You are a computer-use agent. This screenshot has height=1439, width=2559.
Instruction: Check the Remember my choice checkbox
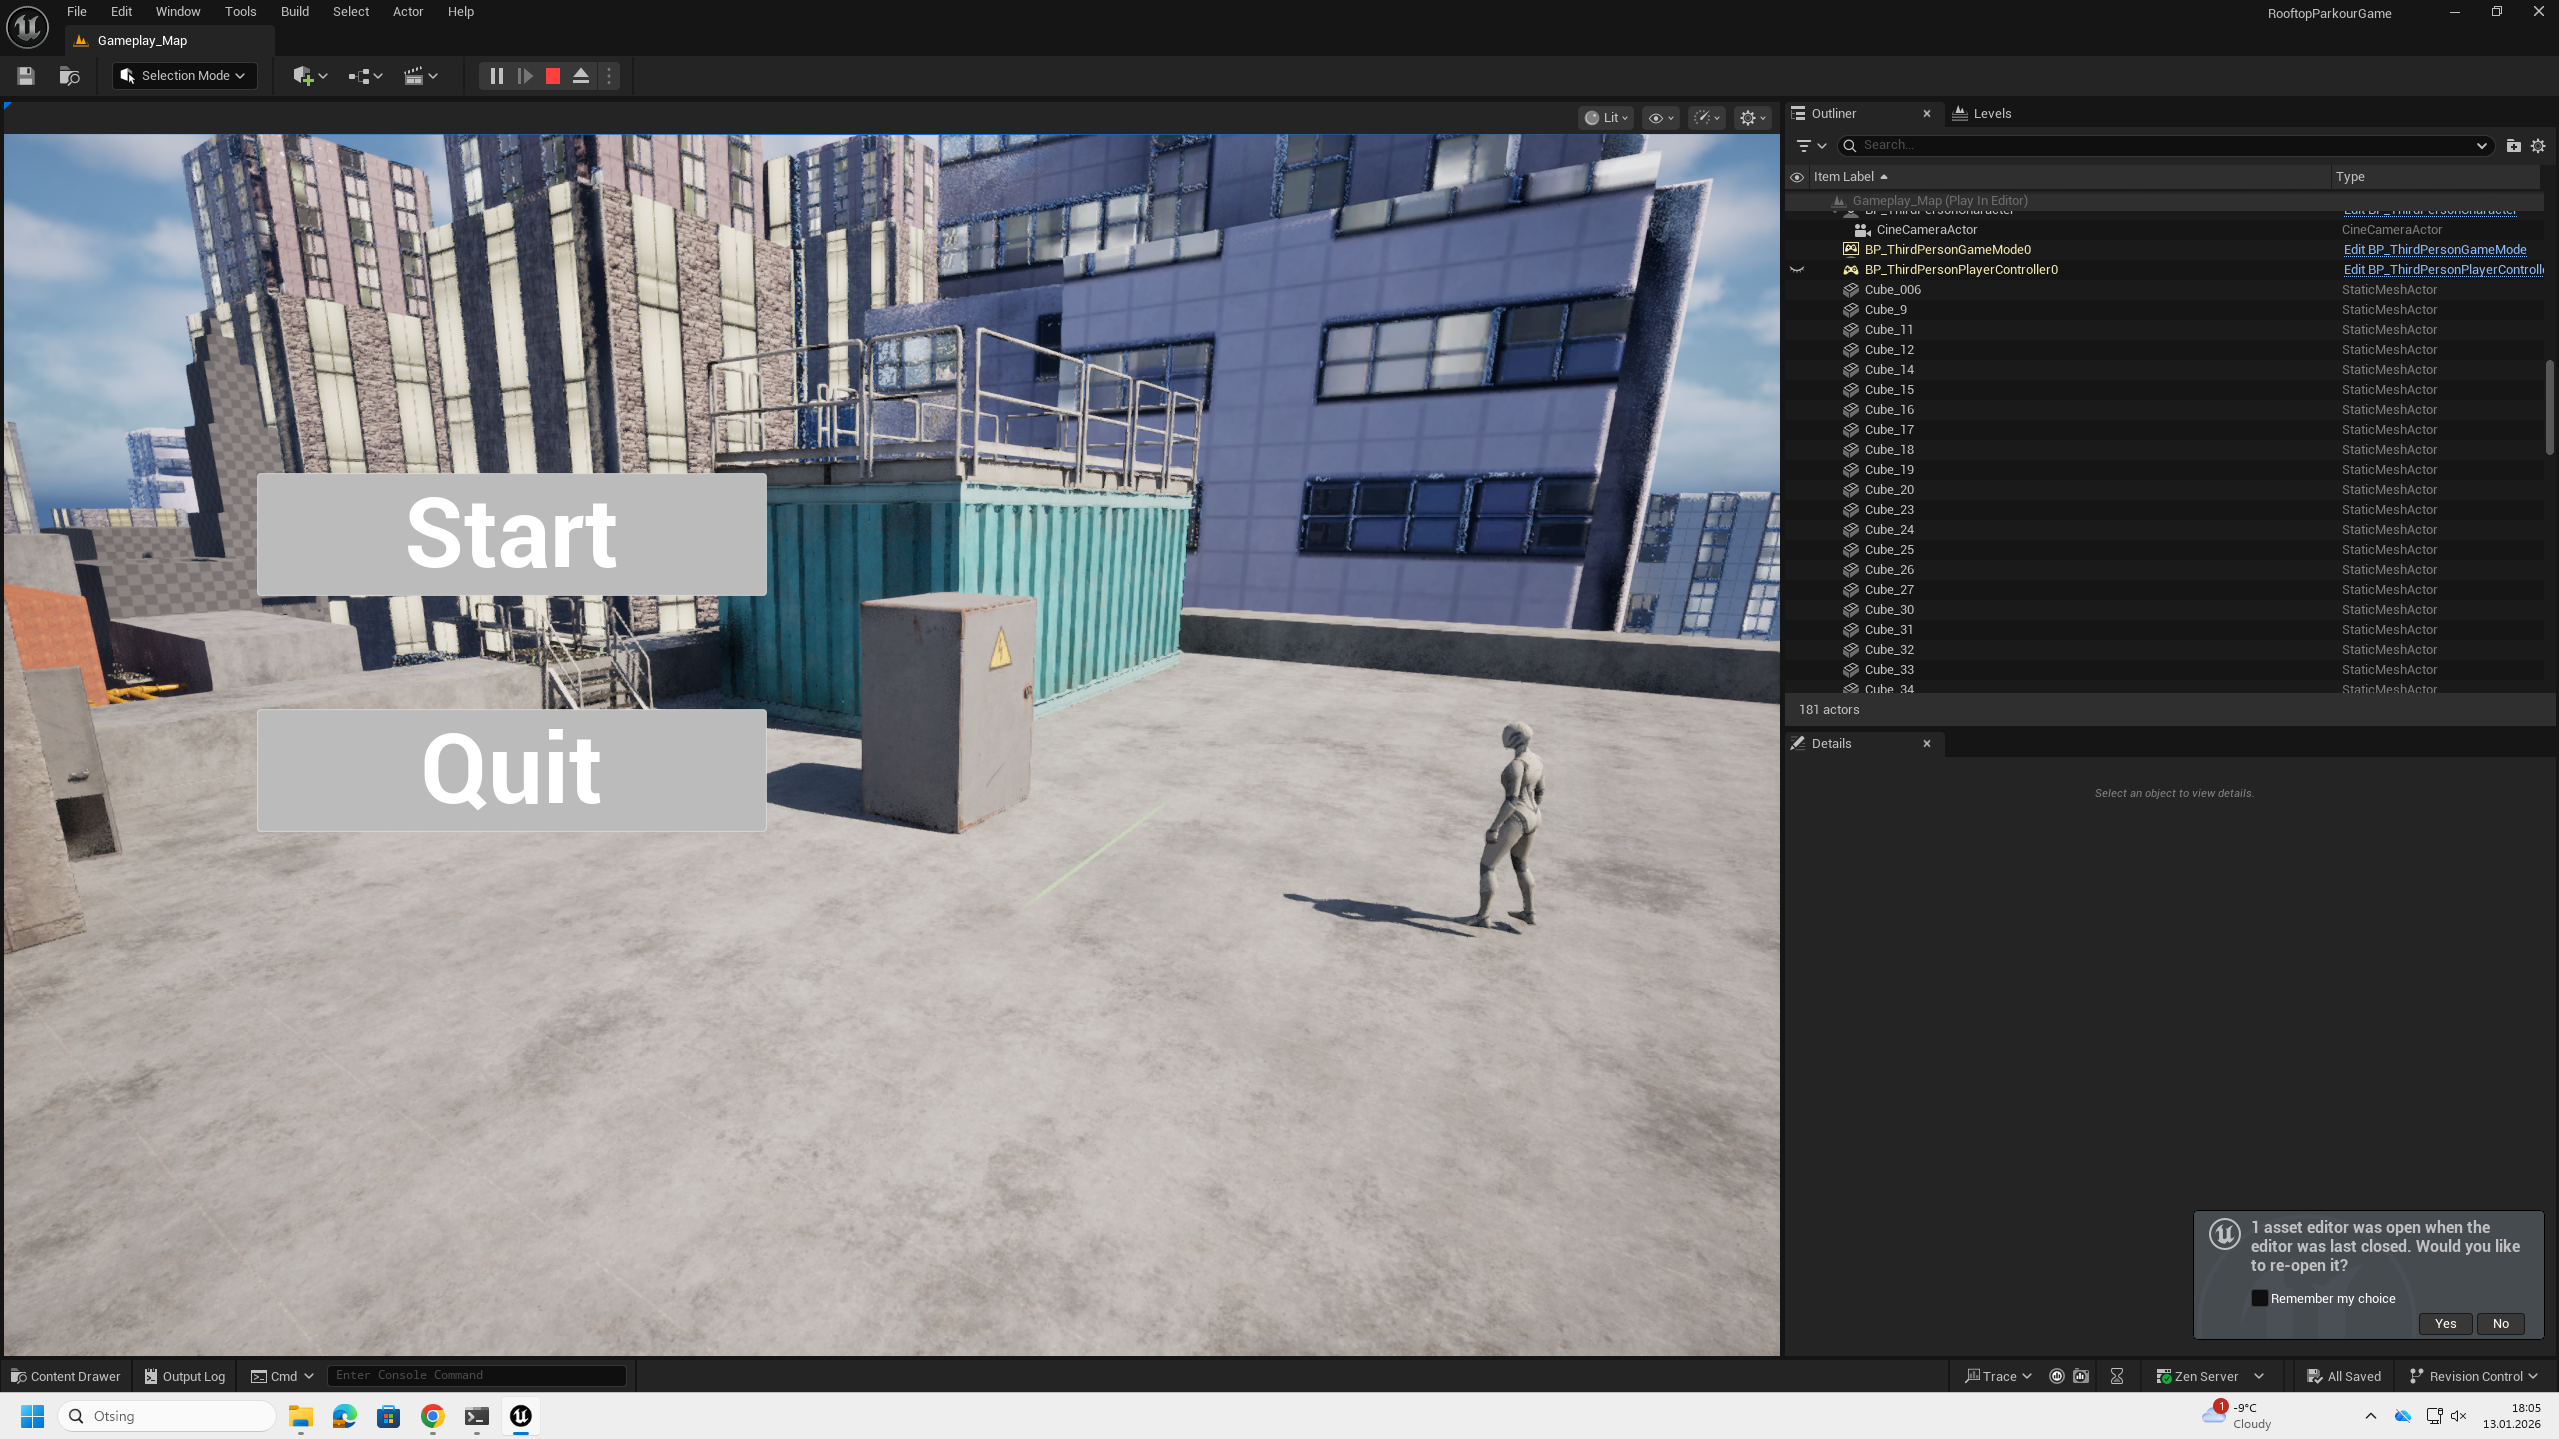pos(2259,1298)
